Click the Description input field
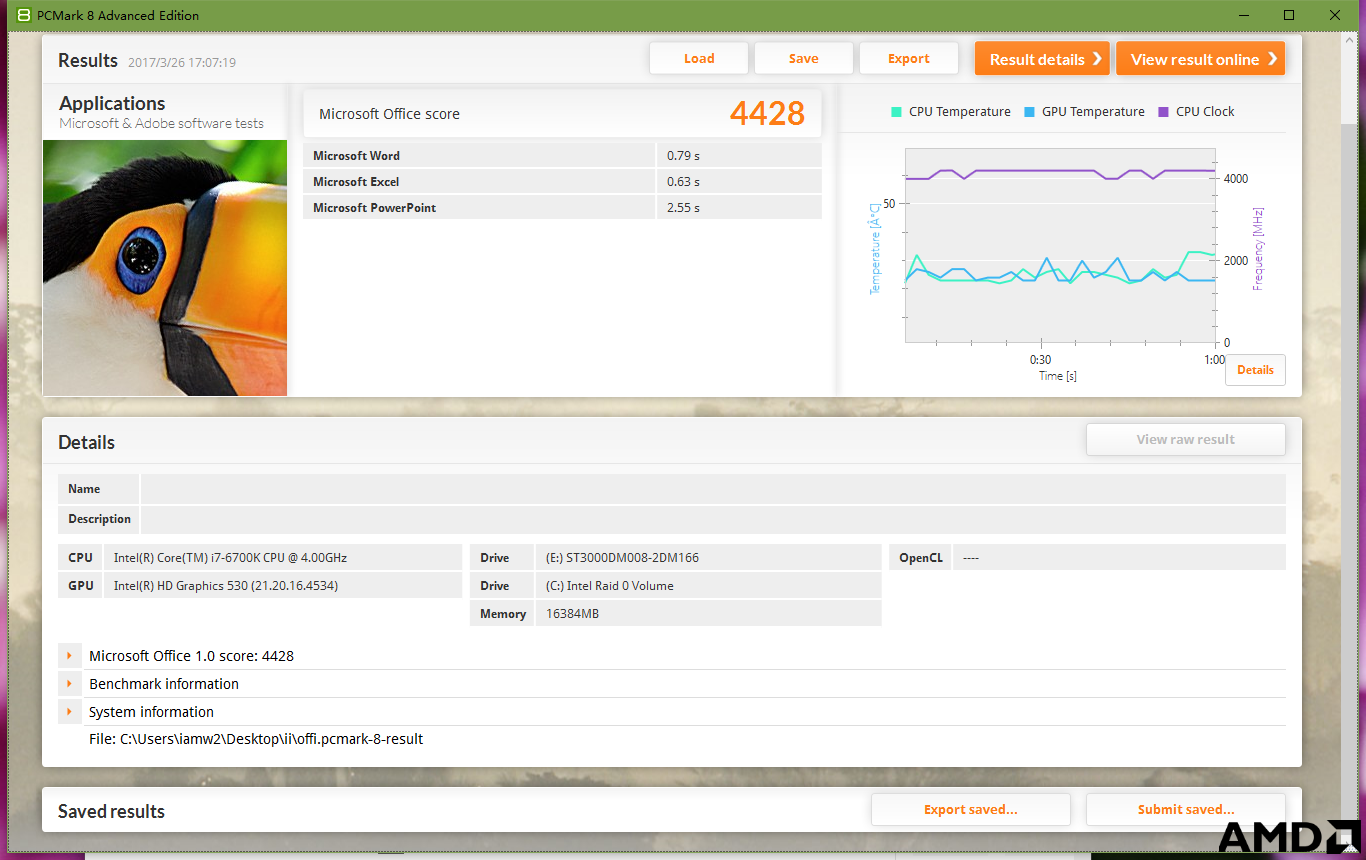This screenshot has height=860, width=1366. (713, 519)
